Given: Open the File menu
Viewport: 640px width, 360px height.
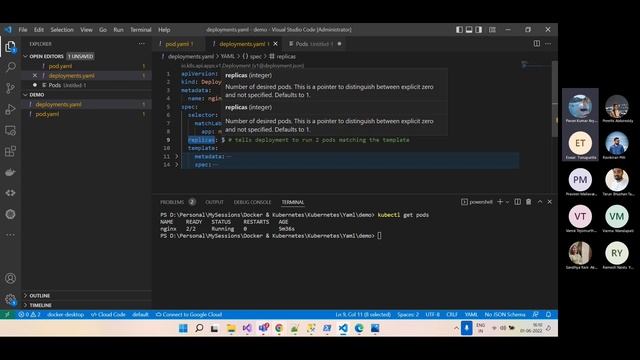Looking at the screenshot, I should coord(23,30).
